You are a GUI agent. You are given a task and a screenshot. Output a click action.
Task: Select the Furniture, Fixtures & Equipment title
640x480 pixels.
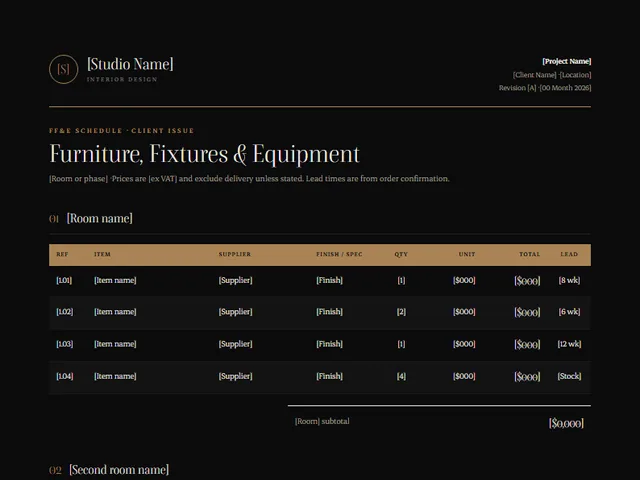point(204,154)
